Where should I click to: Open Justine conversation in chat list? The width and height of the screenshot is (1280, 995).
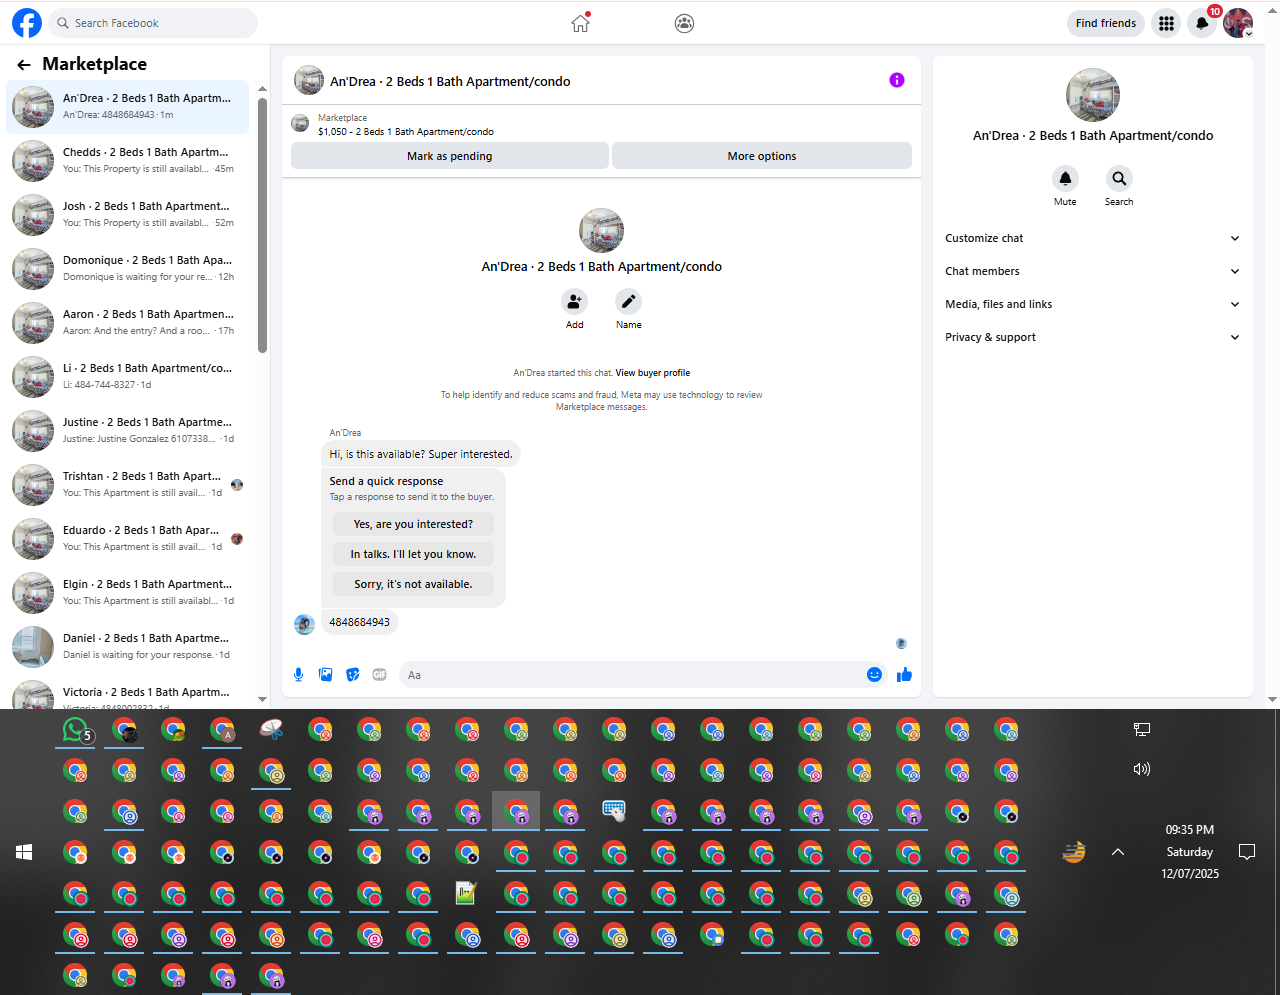[128, 431]
